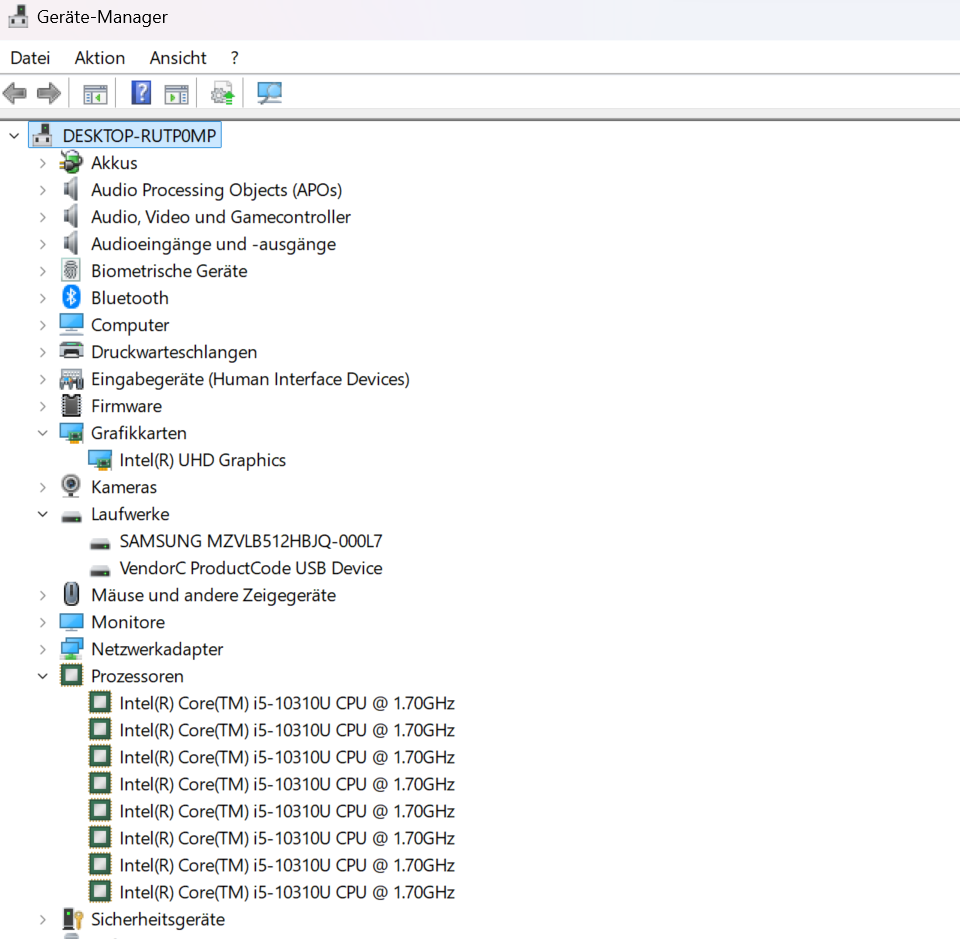This screenshot has height=939, width=960.
Task: Click the Firmware chip icon
Action: (x=71, y=405)
